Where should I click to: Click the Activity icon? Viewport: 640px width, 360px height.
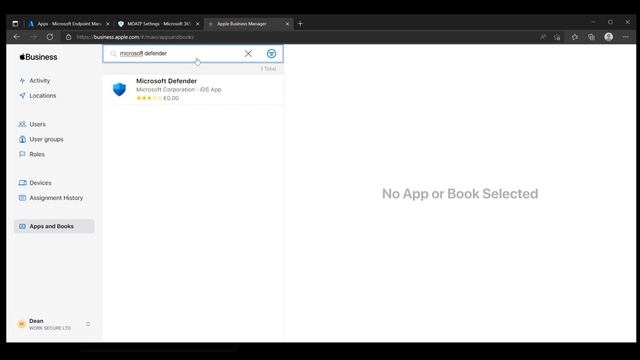(22, 80)
